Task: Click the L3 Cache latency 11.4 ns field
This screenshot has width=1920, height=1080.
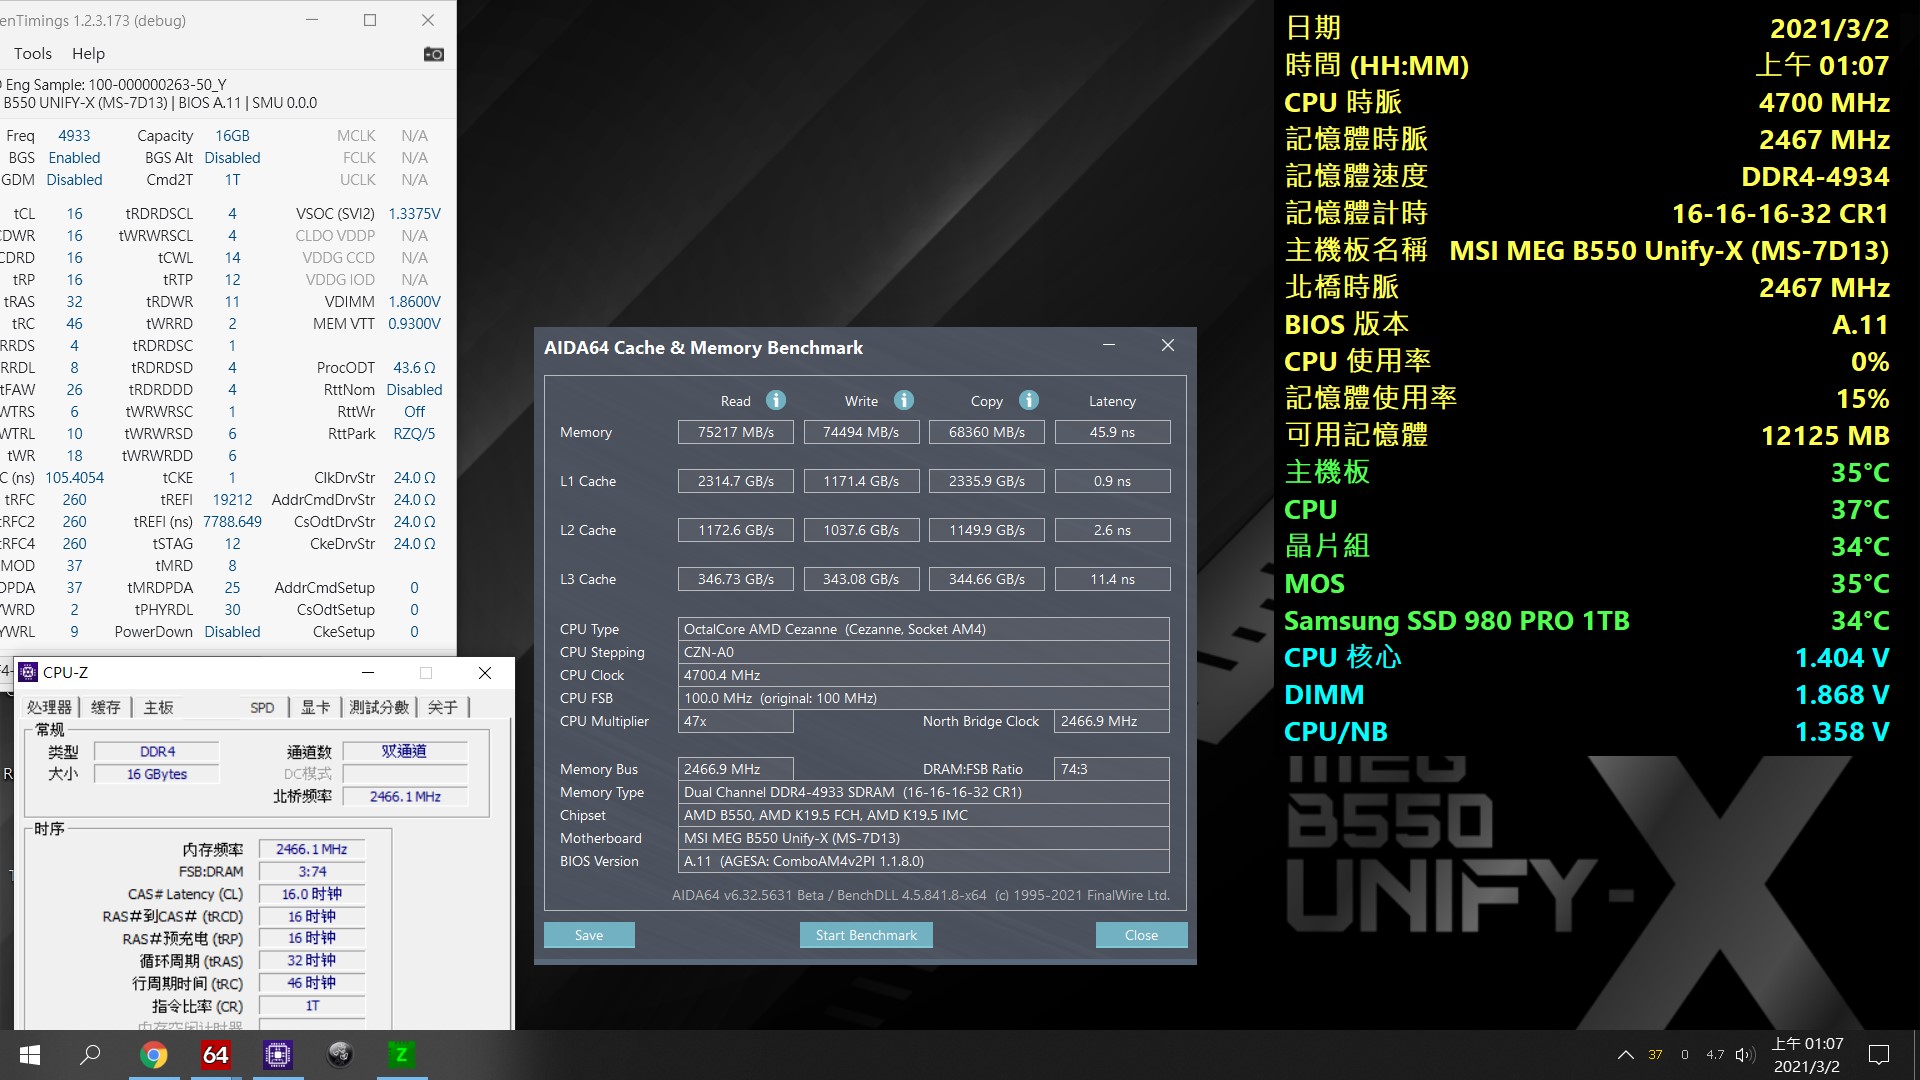Action: [x=1112, y=579]
